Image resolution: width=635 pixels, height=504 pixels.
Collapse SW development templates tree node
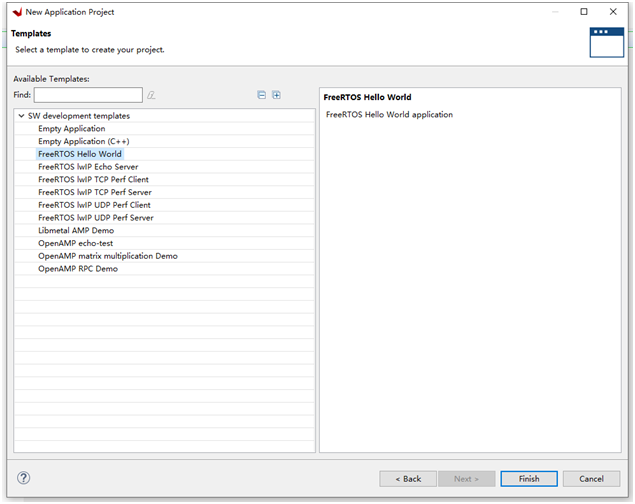pos(21,116)
